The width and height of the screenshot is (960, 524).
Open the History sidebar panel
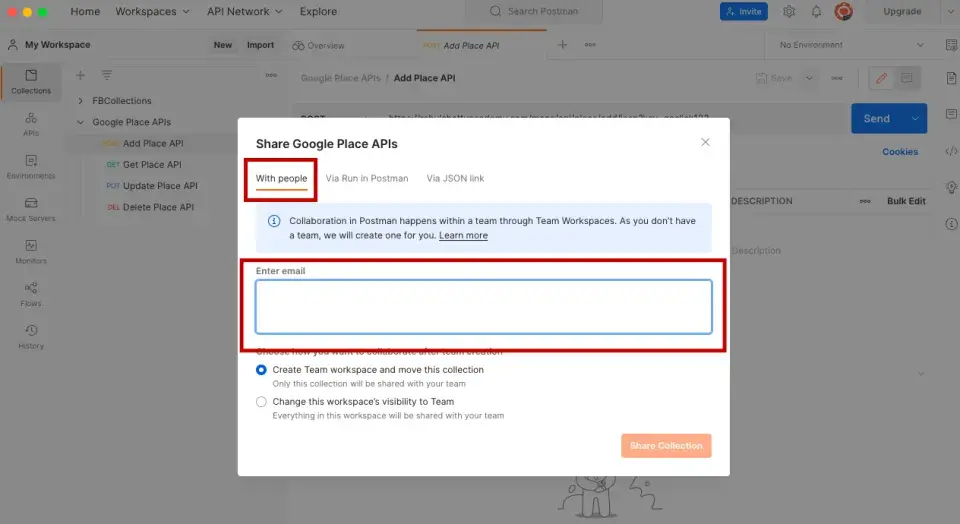click(x=31, y=337)
